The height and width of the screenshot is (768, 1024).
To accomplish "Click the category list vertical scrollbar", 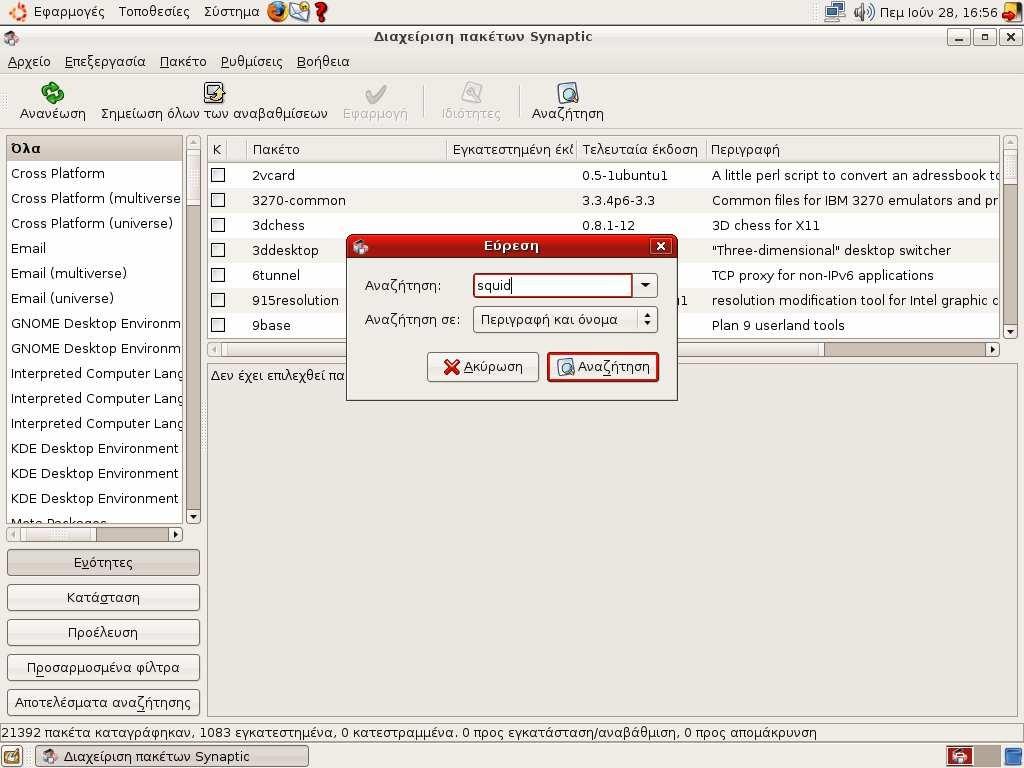I will point(193,330).
